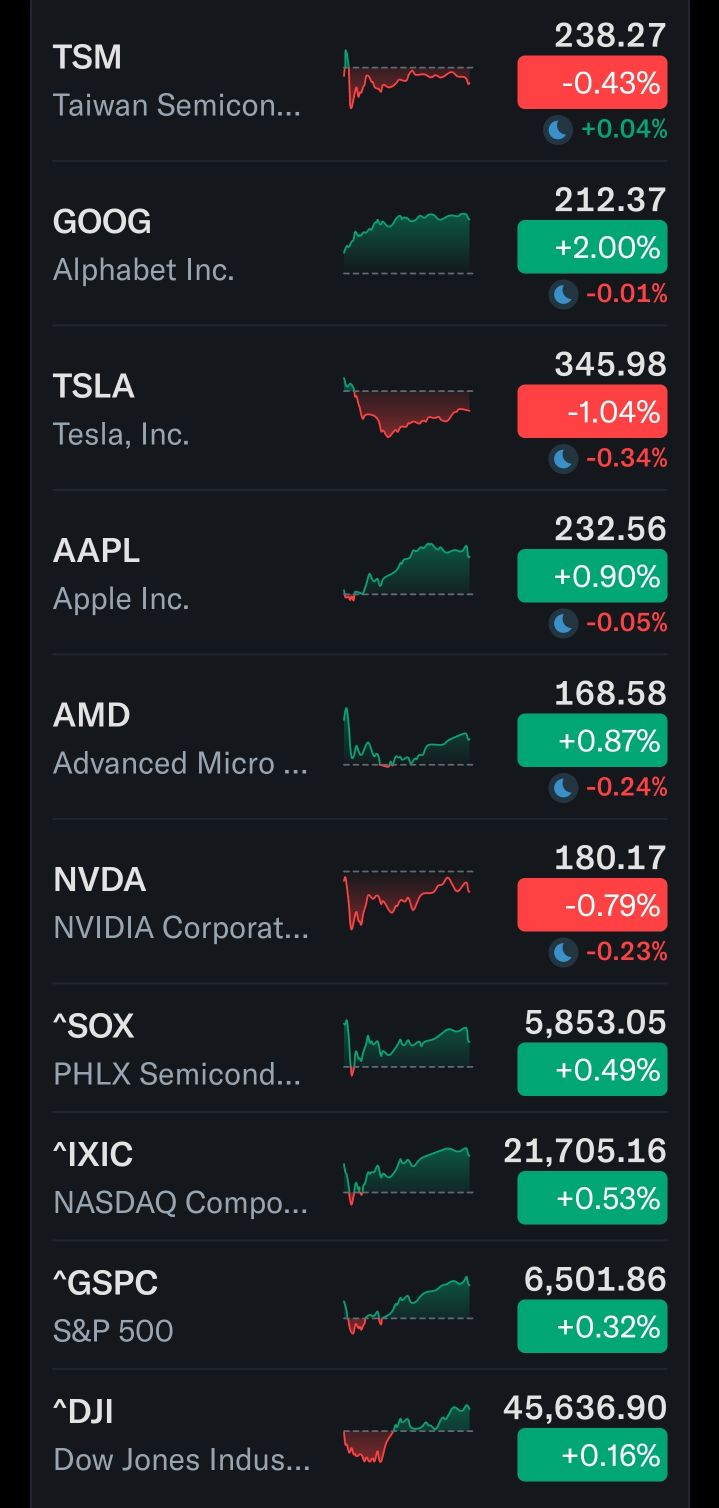
Task: Select the ^DJI price 45,636.90
Action: pos(585,1408)
